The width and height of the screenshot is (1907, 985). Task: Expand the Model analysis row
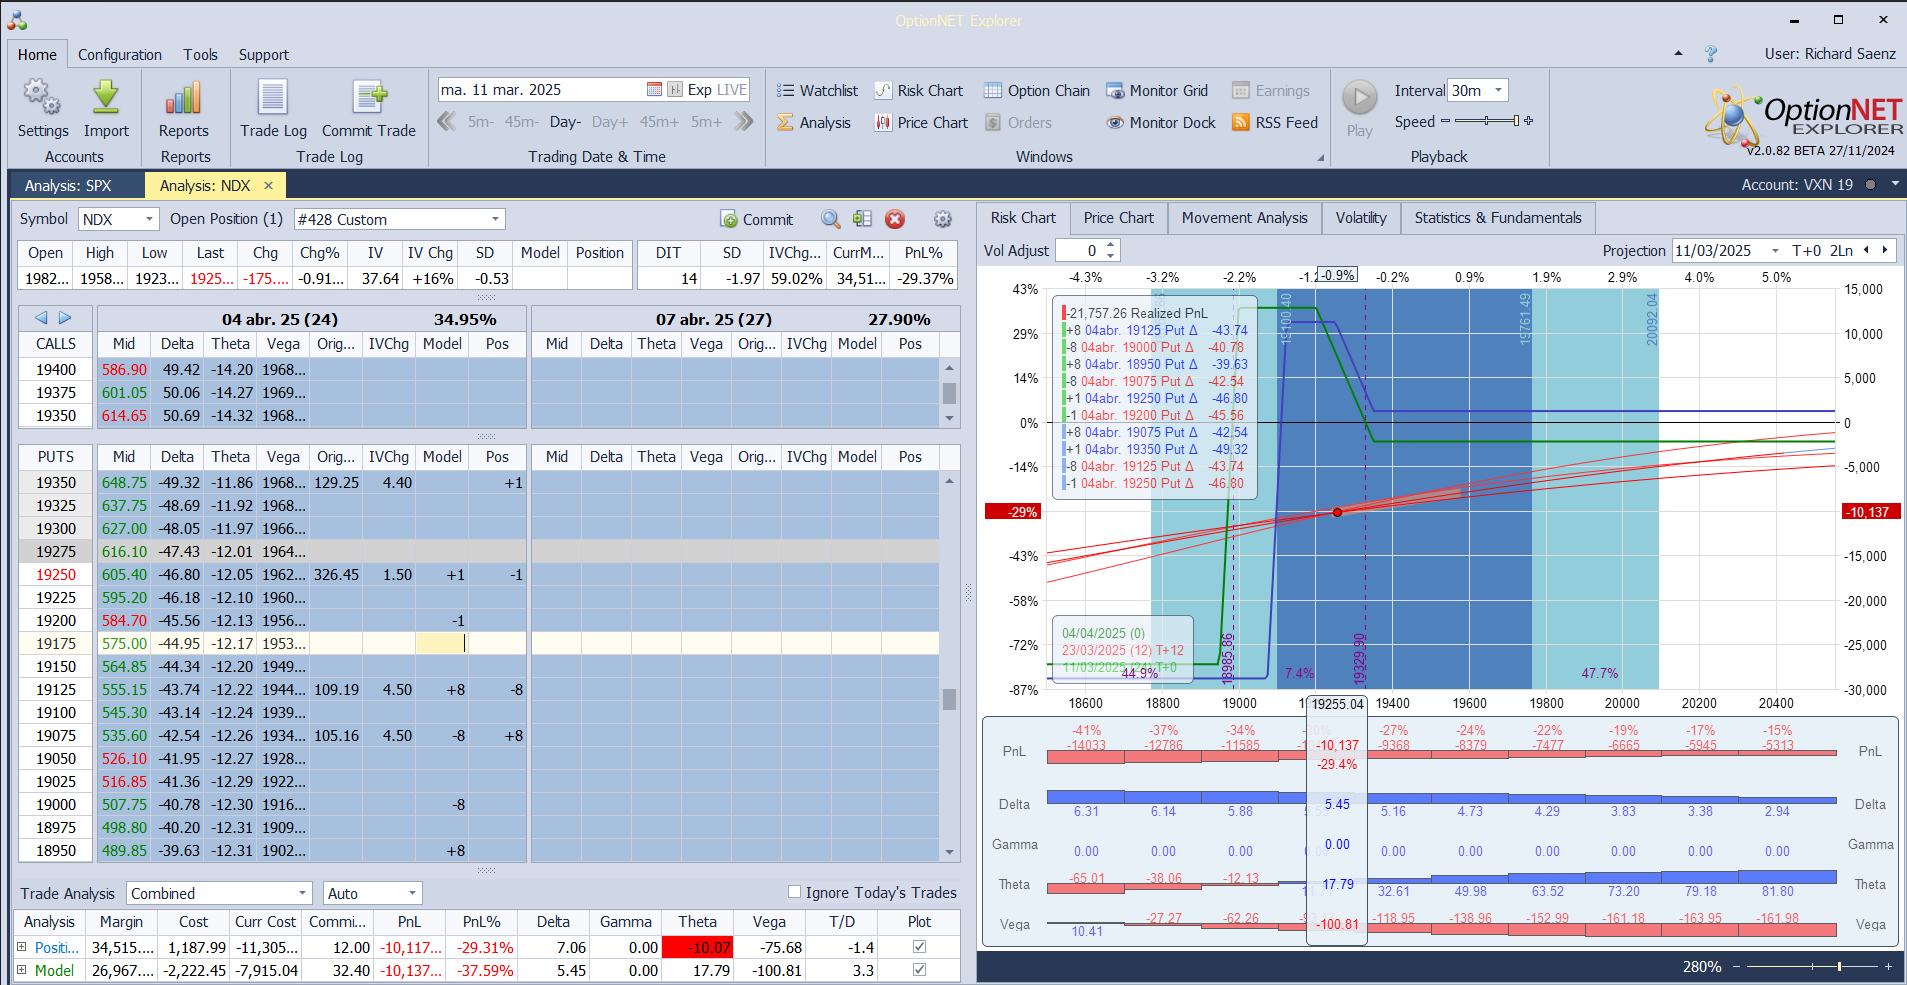[22, 970]
